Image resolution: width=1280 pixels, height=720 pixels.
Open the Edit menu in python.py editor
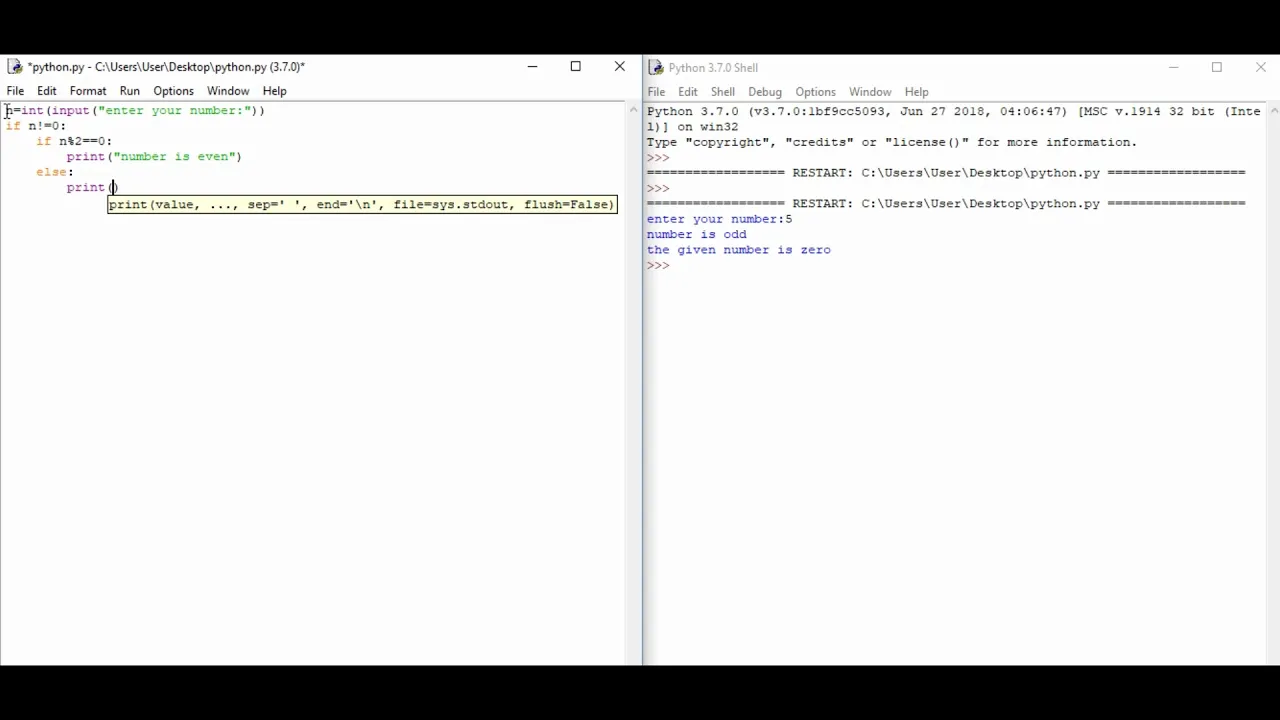tap(47, 91)
